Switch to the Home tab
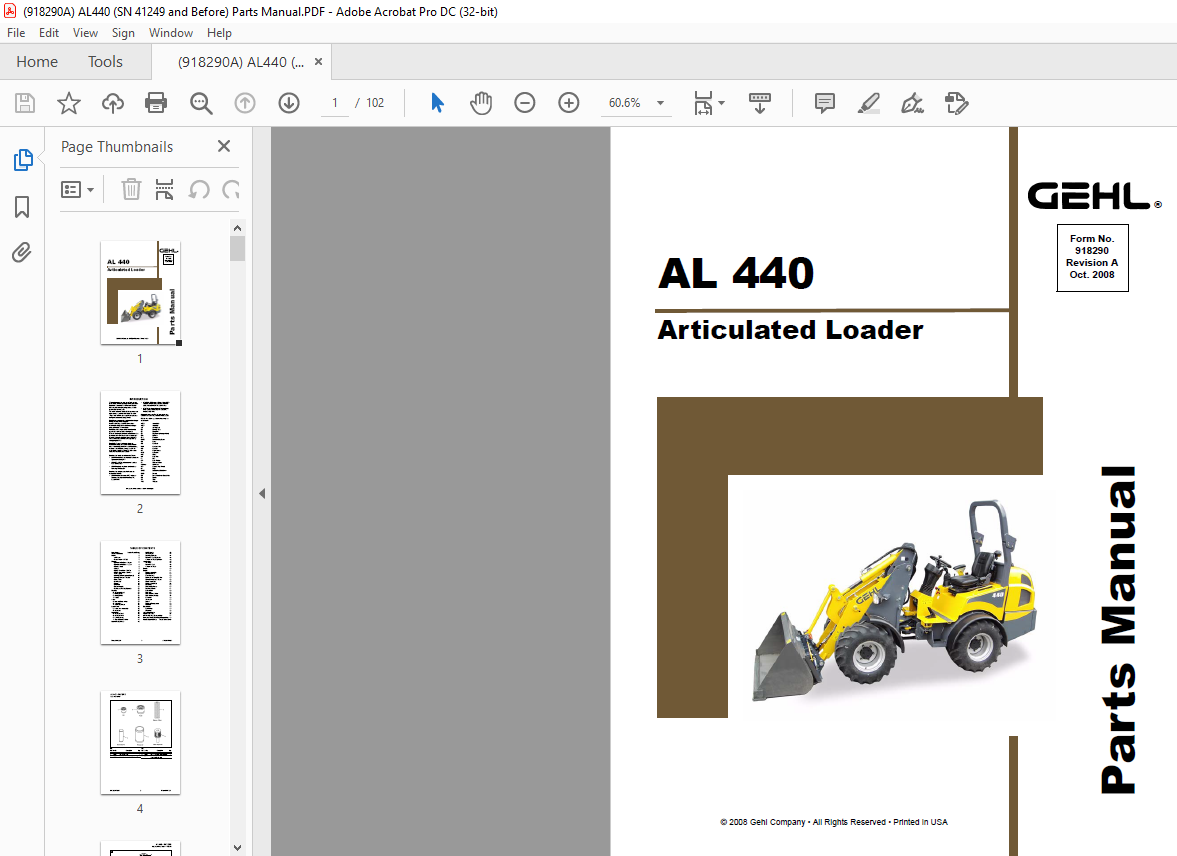Viewport: 1177px width, 856px height. [37, 62]
